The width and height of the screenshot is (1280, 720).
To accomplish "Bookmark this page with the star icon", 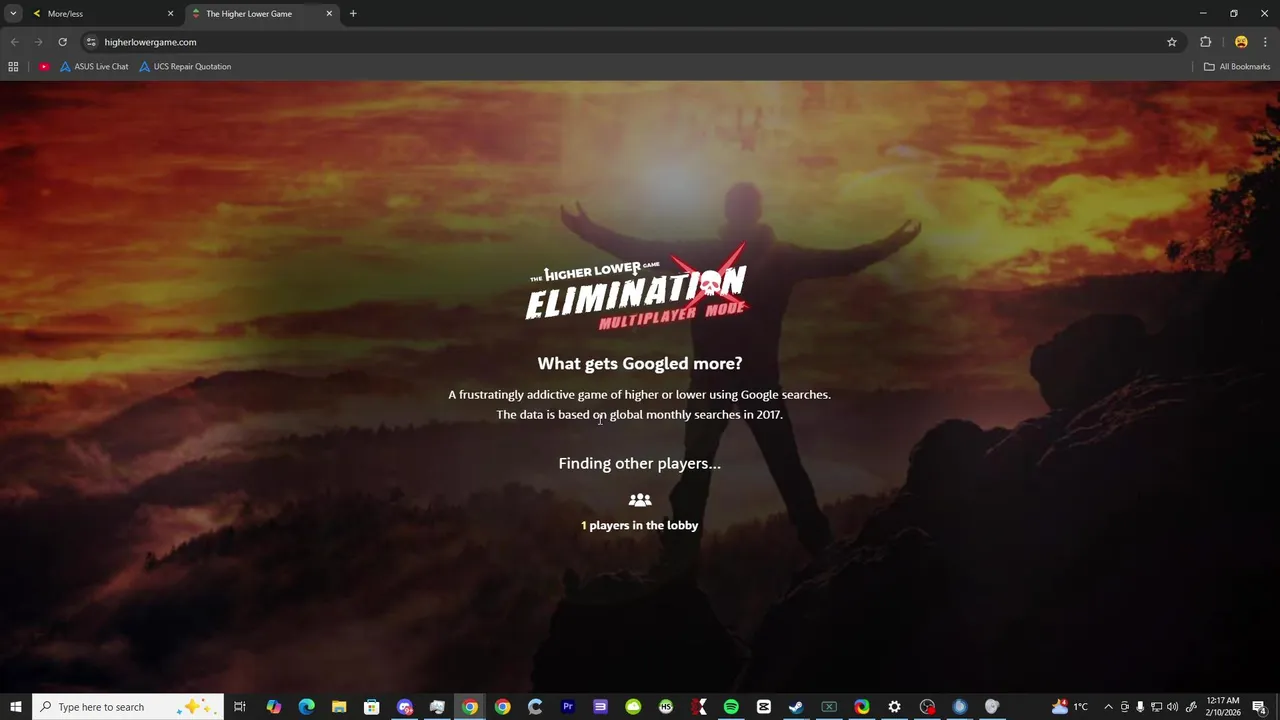I will coord(1172,42).
